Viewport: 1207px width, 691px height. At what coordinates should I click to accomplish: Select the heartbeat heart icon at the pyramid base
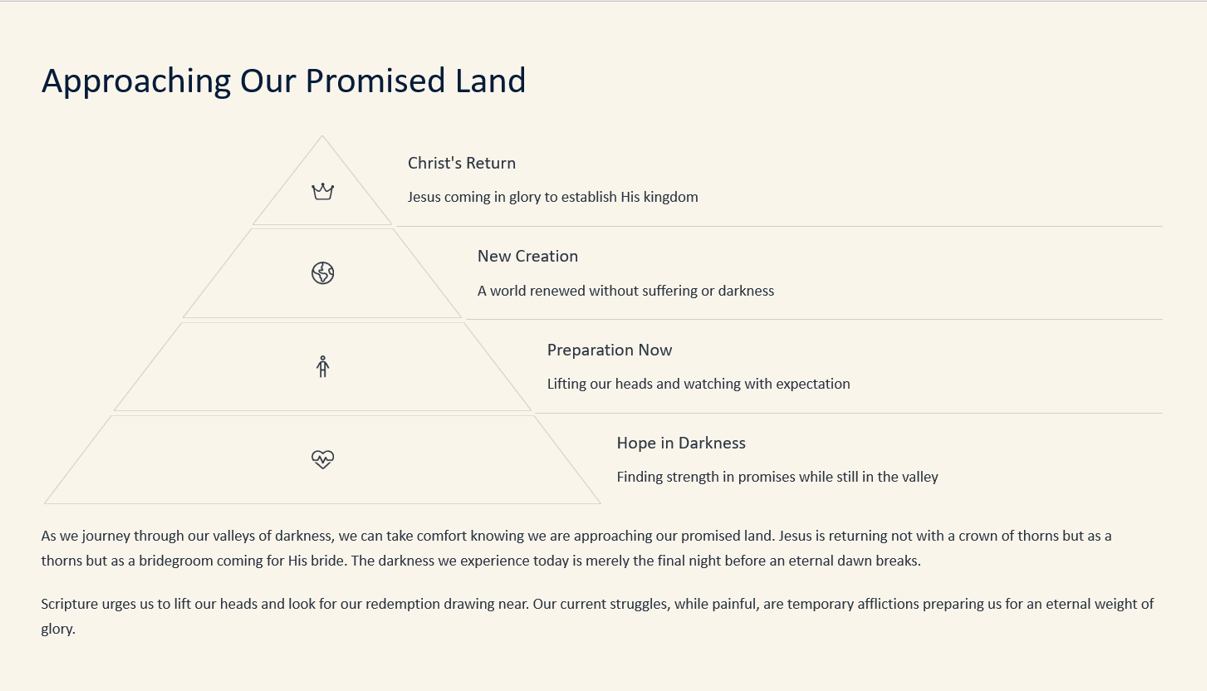[x=322, y=459]
